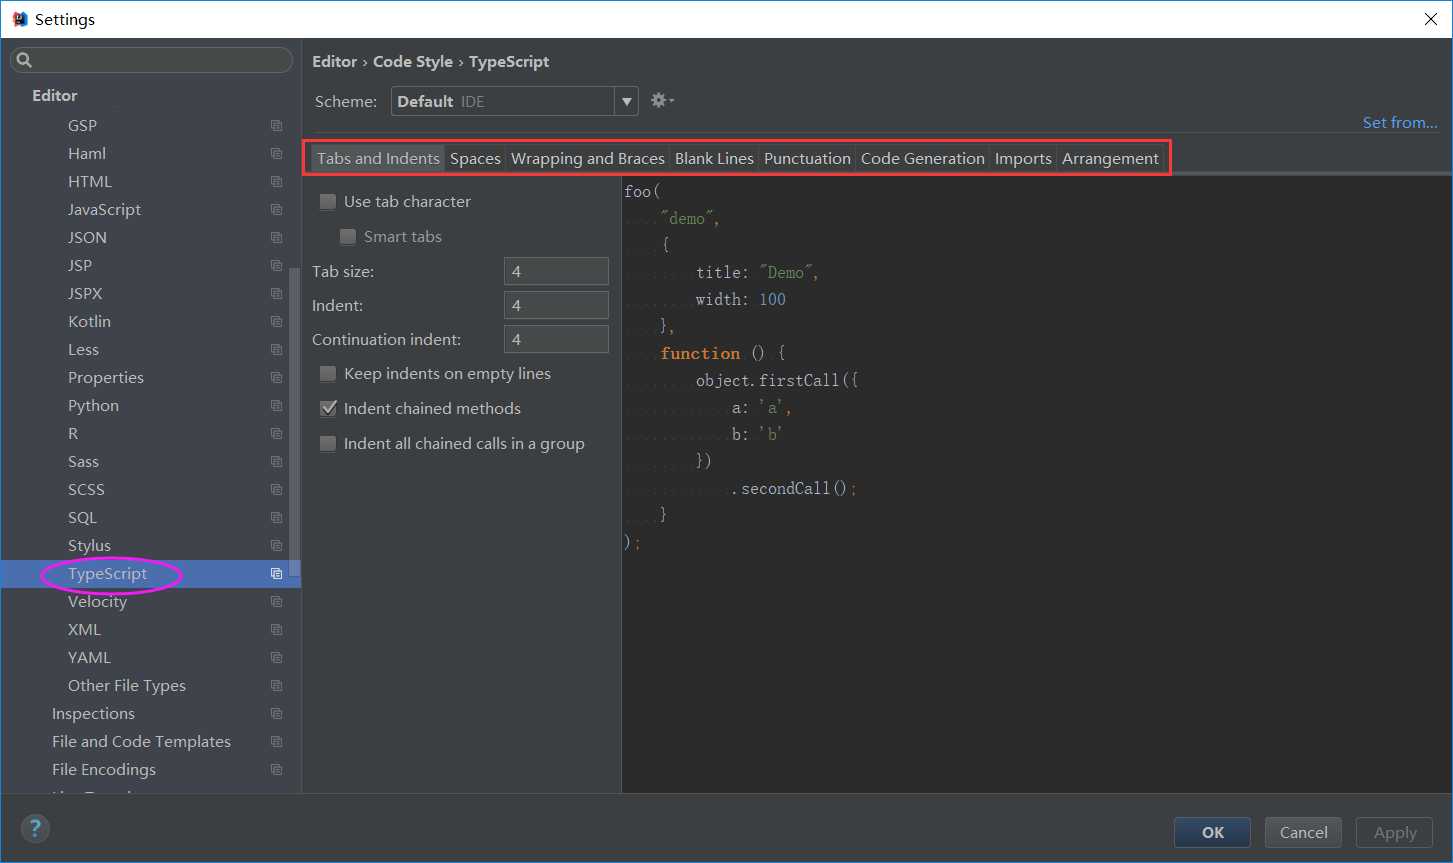Open the File Encodings settings page
Image resolution: width=1453 pixels, height=863 pixels.
pyautogui.click(x=104, y=770)
